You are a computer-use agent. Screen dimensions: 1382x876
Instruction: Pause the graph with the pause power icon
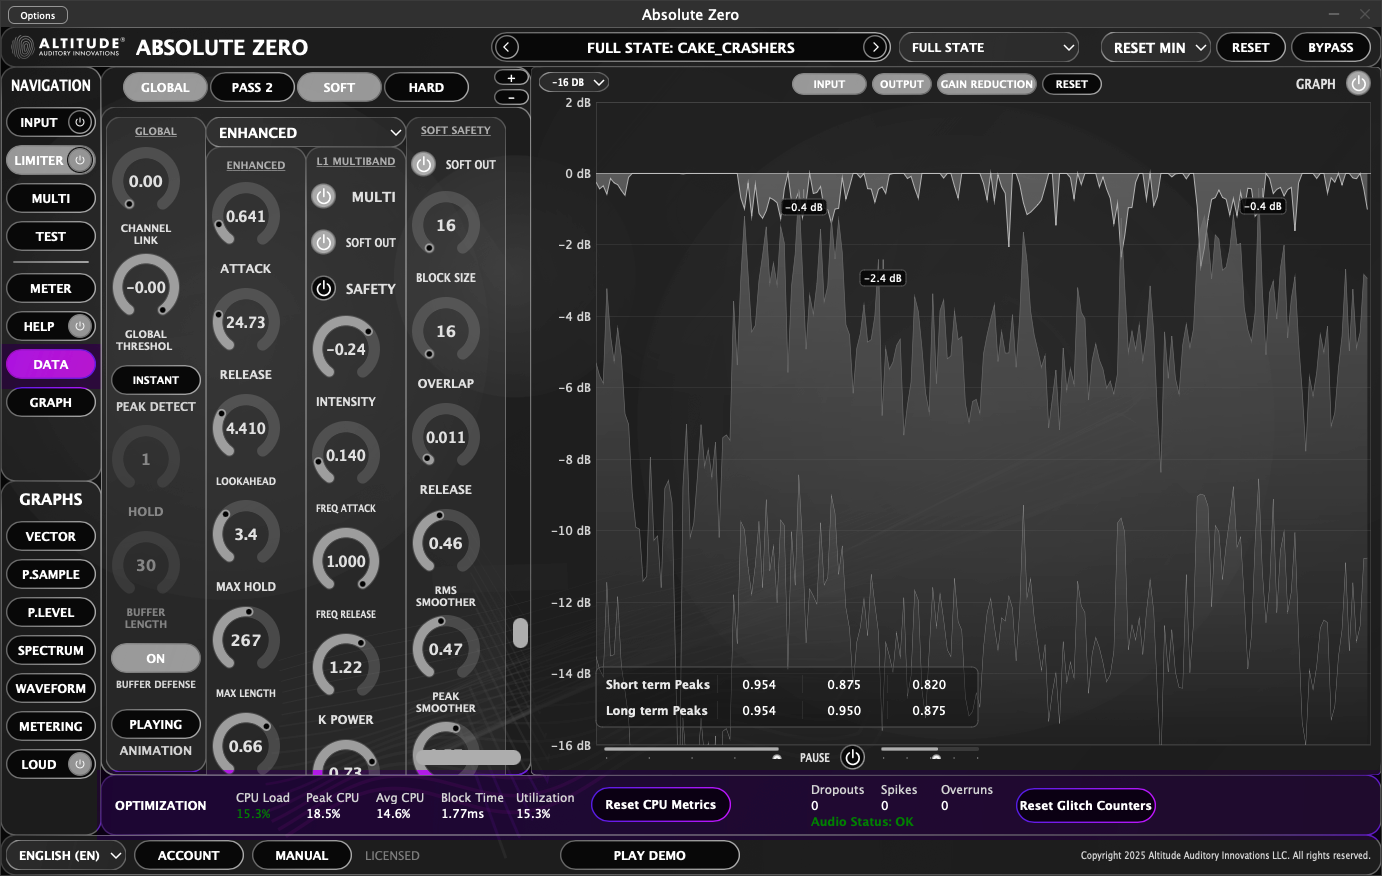click(x=852, y=757)
